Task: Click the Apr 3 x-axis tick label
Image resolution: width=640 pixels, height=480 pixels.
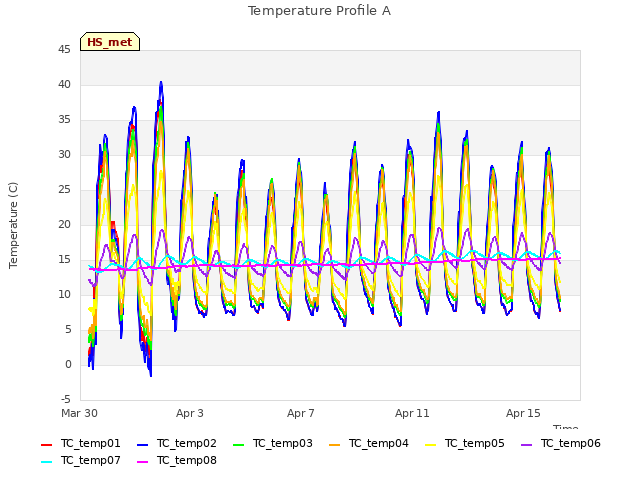Action: 190,413
